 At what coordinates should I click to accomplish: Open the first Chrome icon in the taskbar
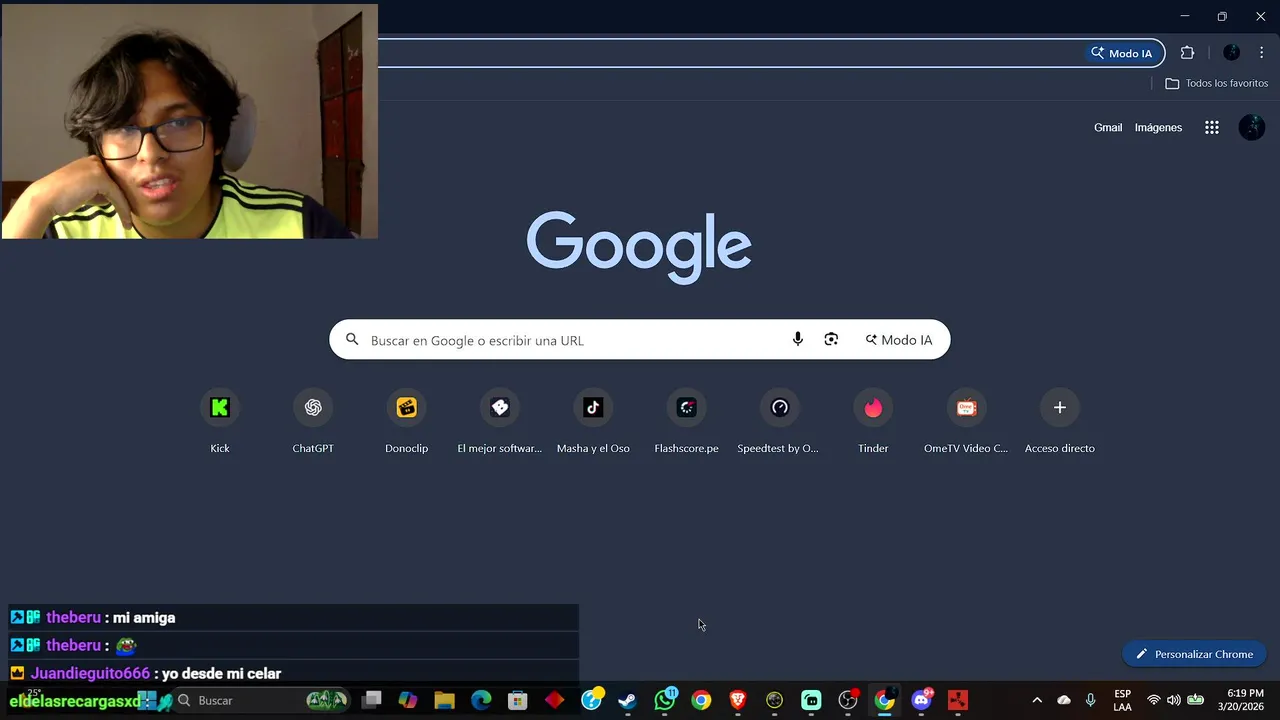click(x=701, y=700)
